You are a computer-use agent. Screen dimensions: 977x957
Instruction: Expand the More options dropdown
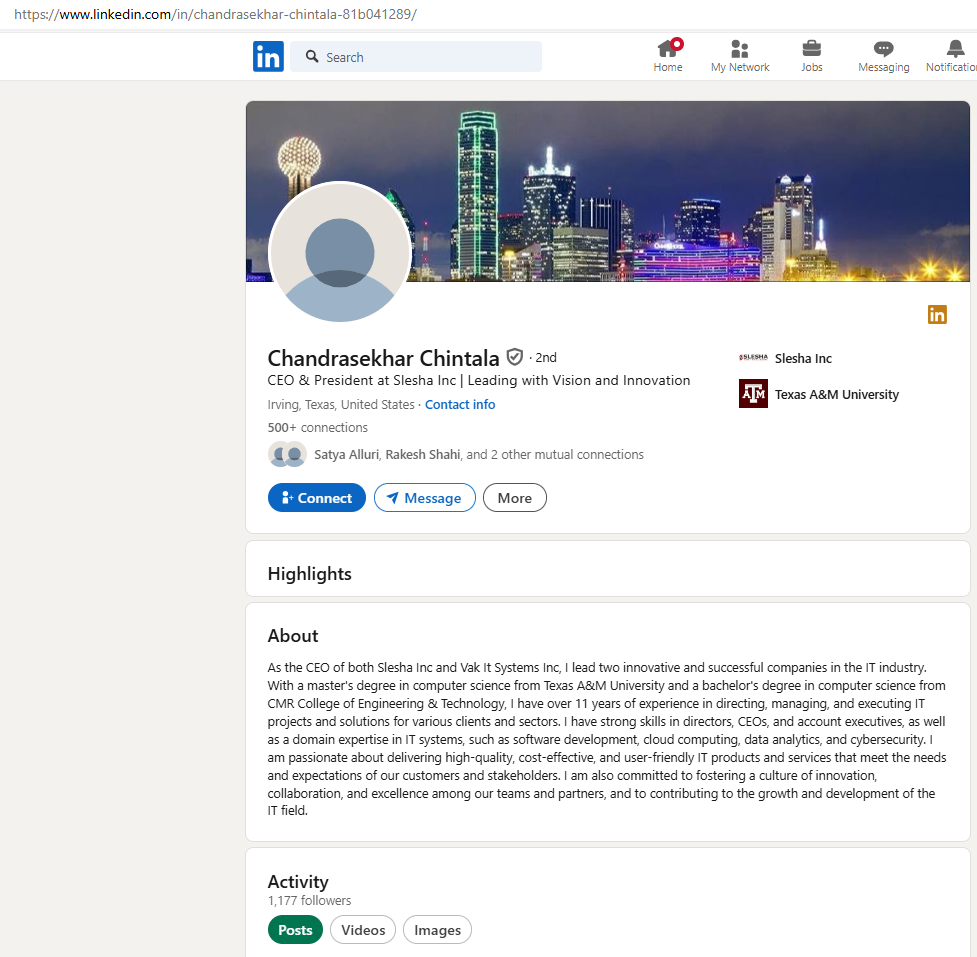(x=514, y=498)
